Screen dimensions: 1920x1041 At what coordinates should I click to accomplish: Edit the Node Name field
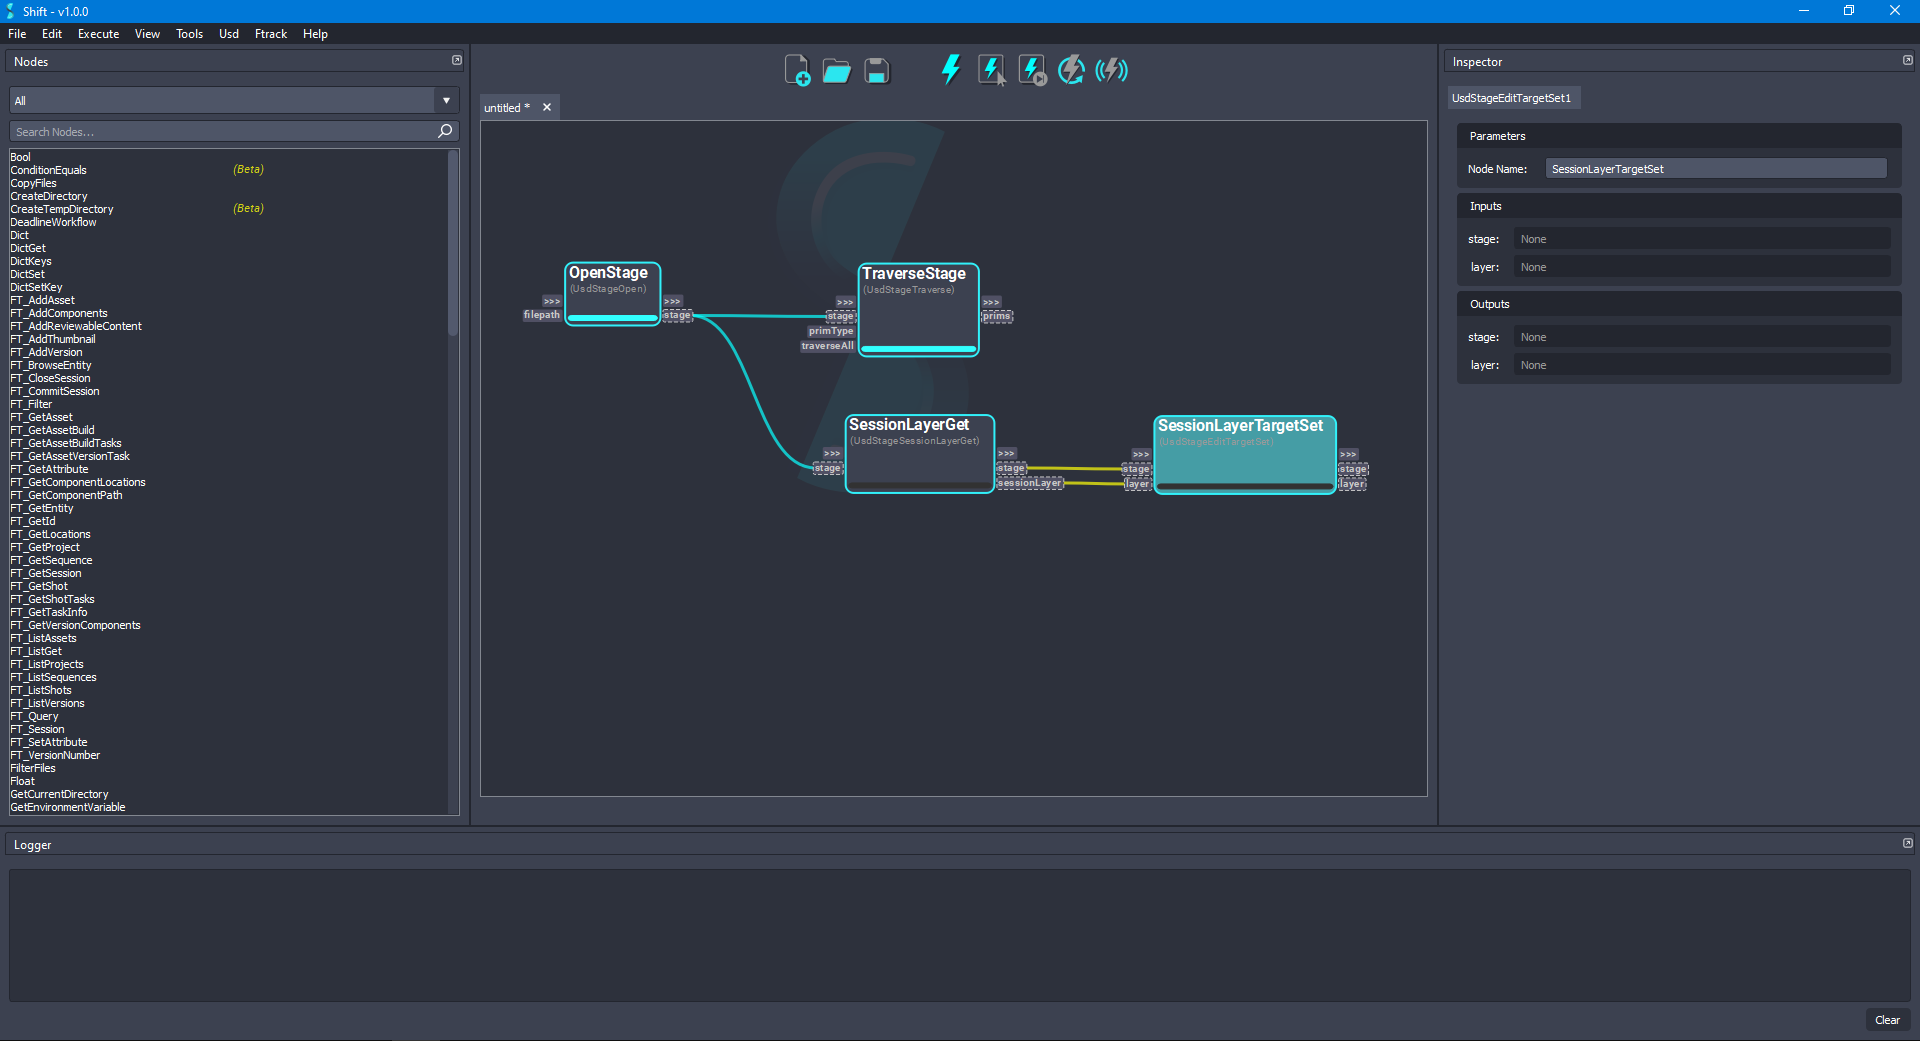pyautogui.click(x=1715, y=168)
